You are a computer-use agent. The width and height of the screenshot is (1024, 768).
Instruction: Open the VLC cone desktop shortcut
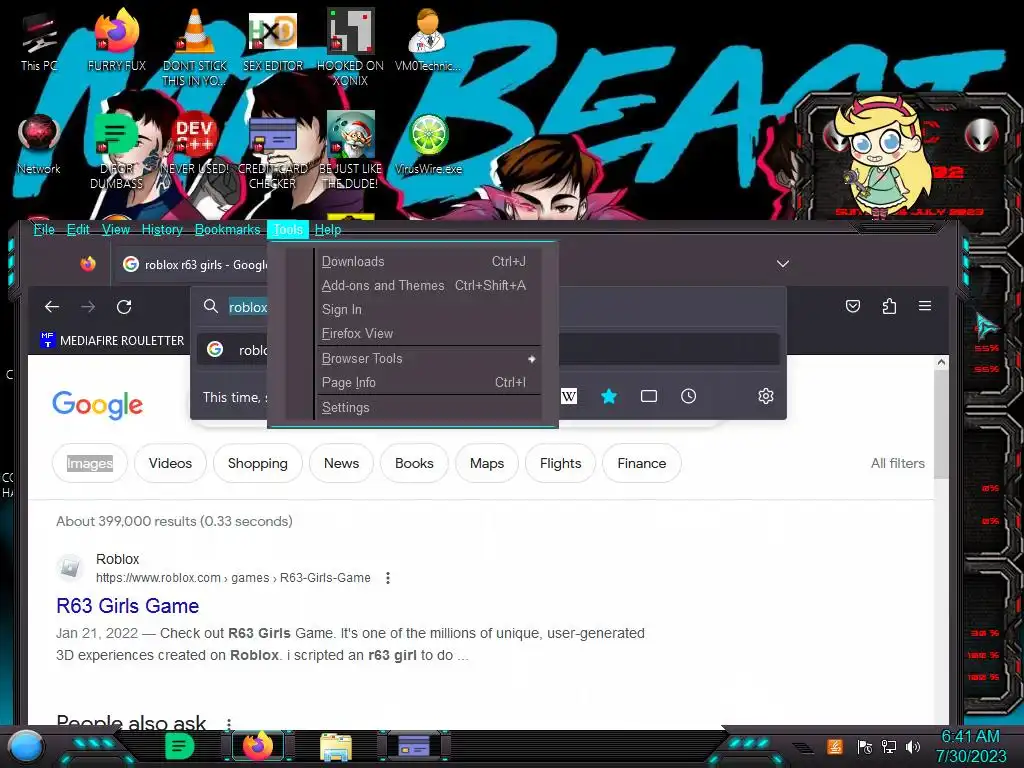click(195, 47)
